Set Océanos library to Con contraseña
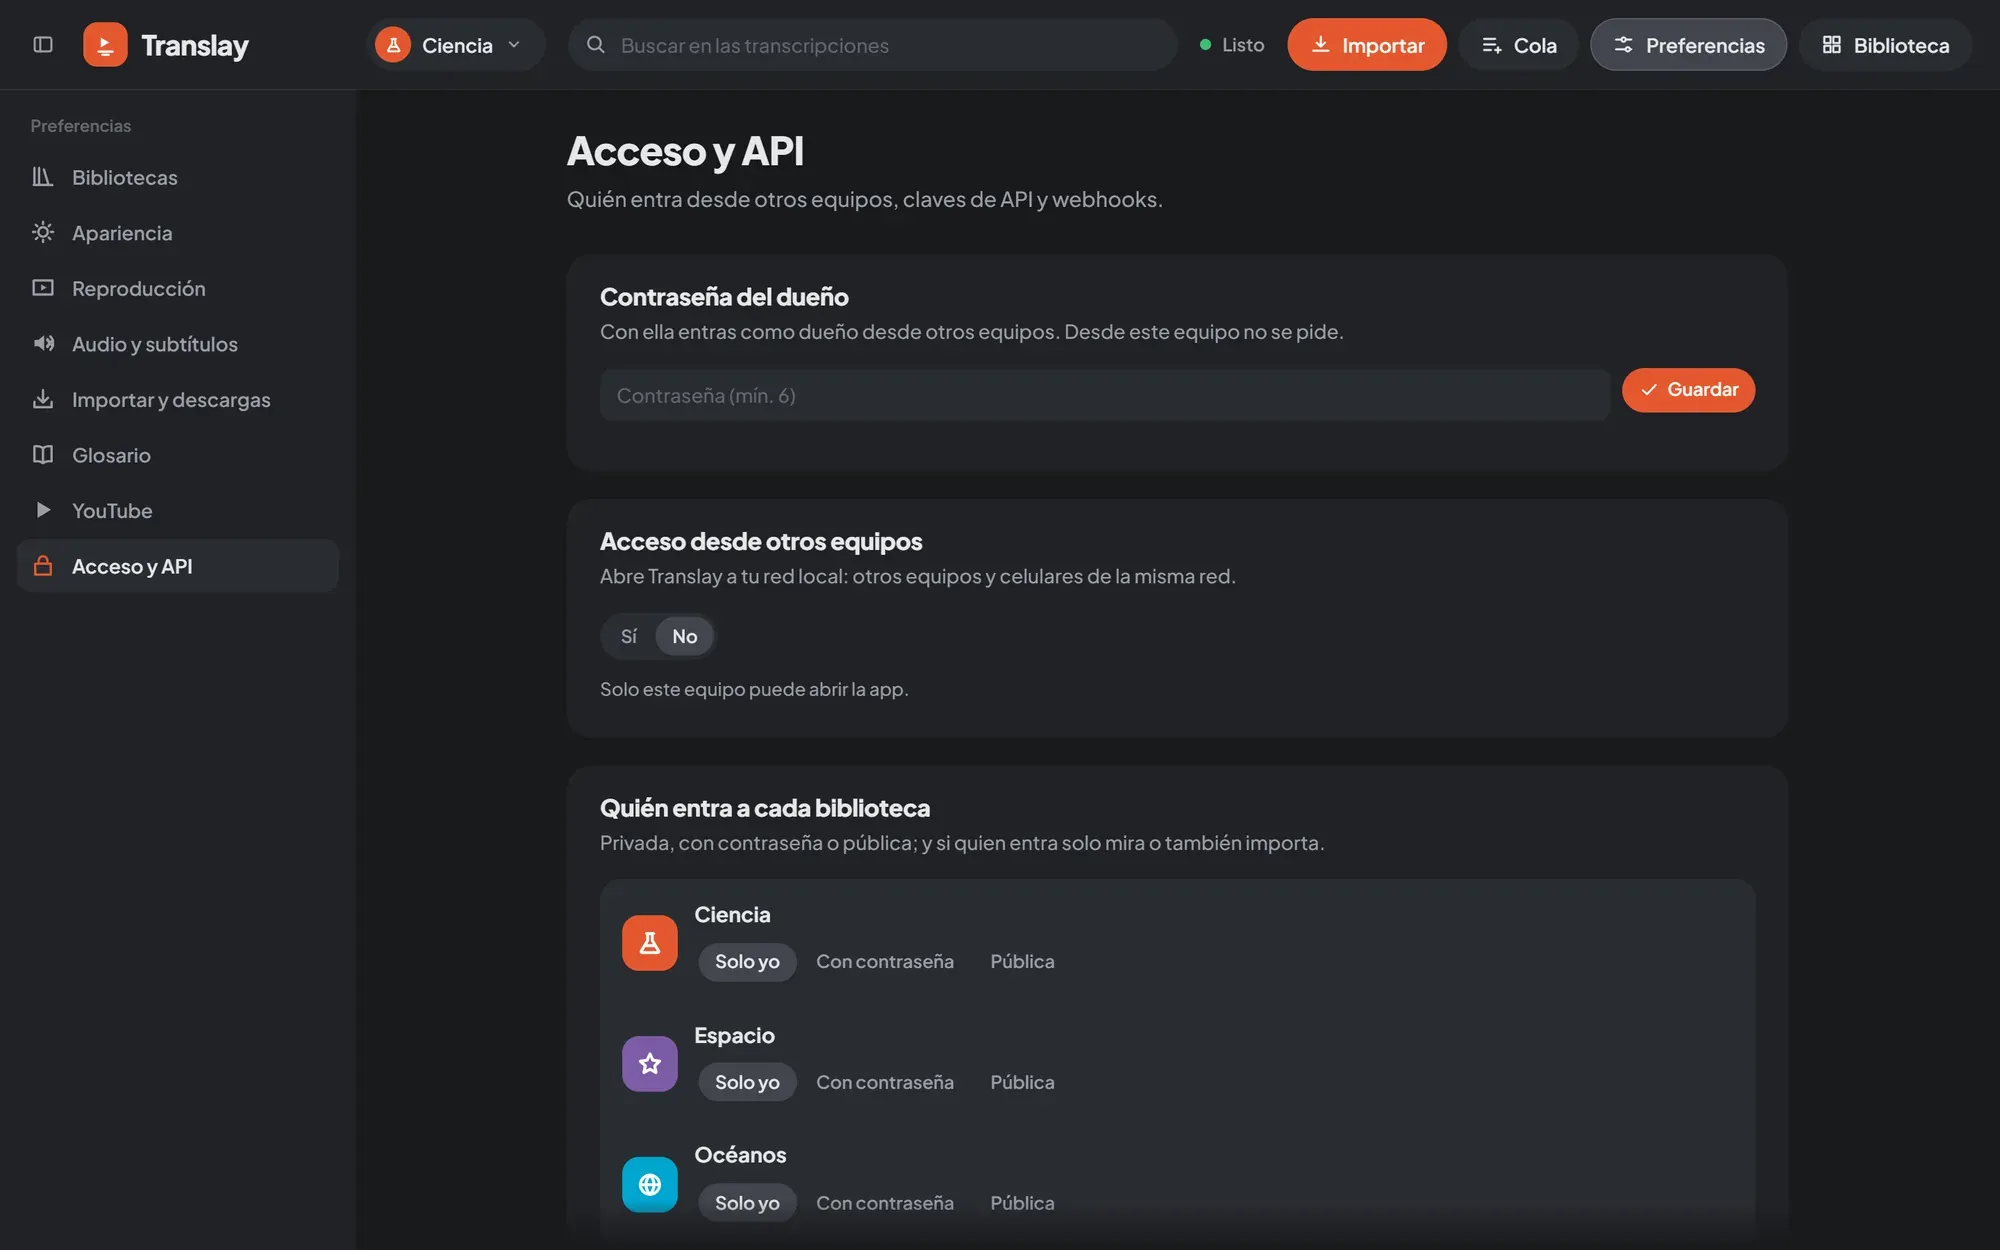The width and height of the screenshot is (2000, 1250). pos(885,1203)
